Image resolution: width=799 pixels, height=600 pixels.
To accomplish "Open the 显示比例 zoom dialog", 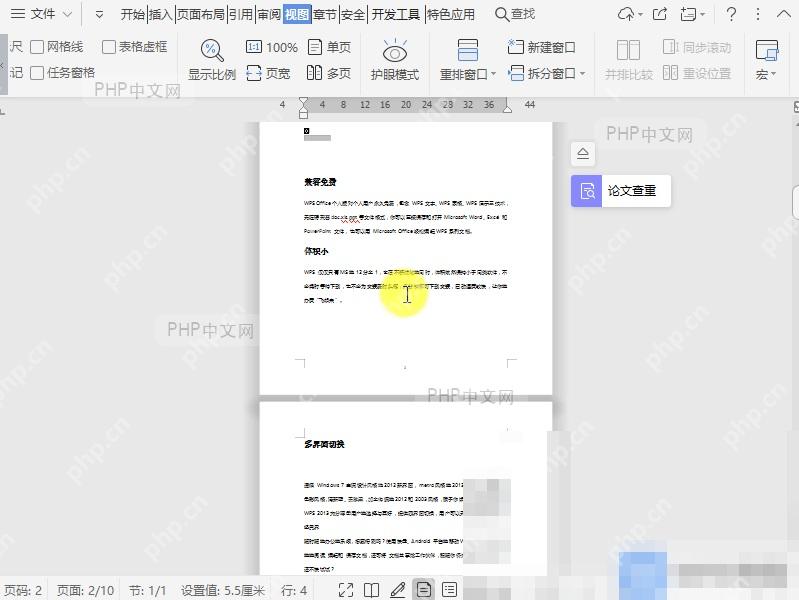I will 212,59.
